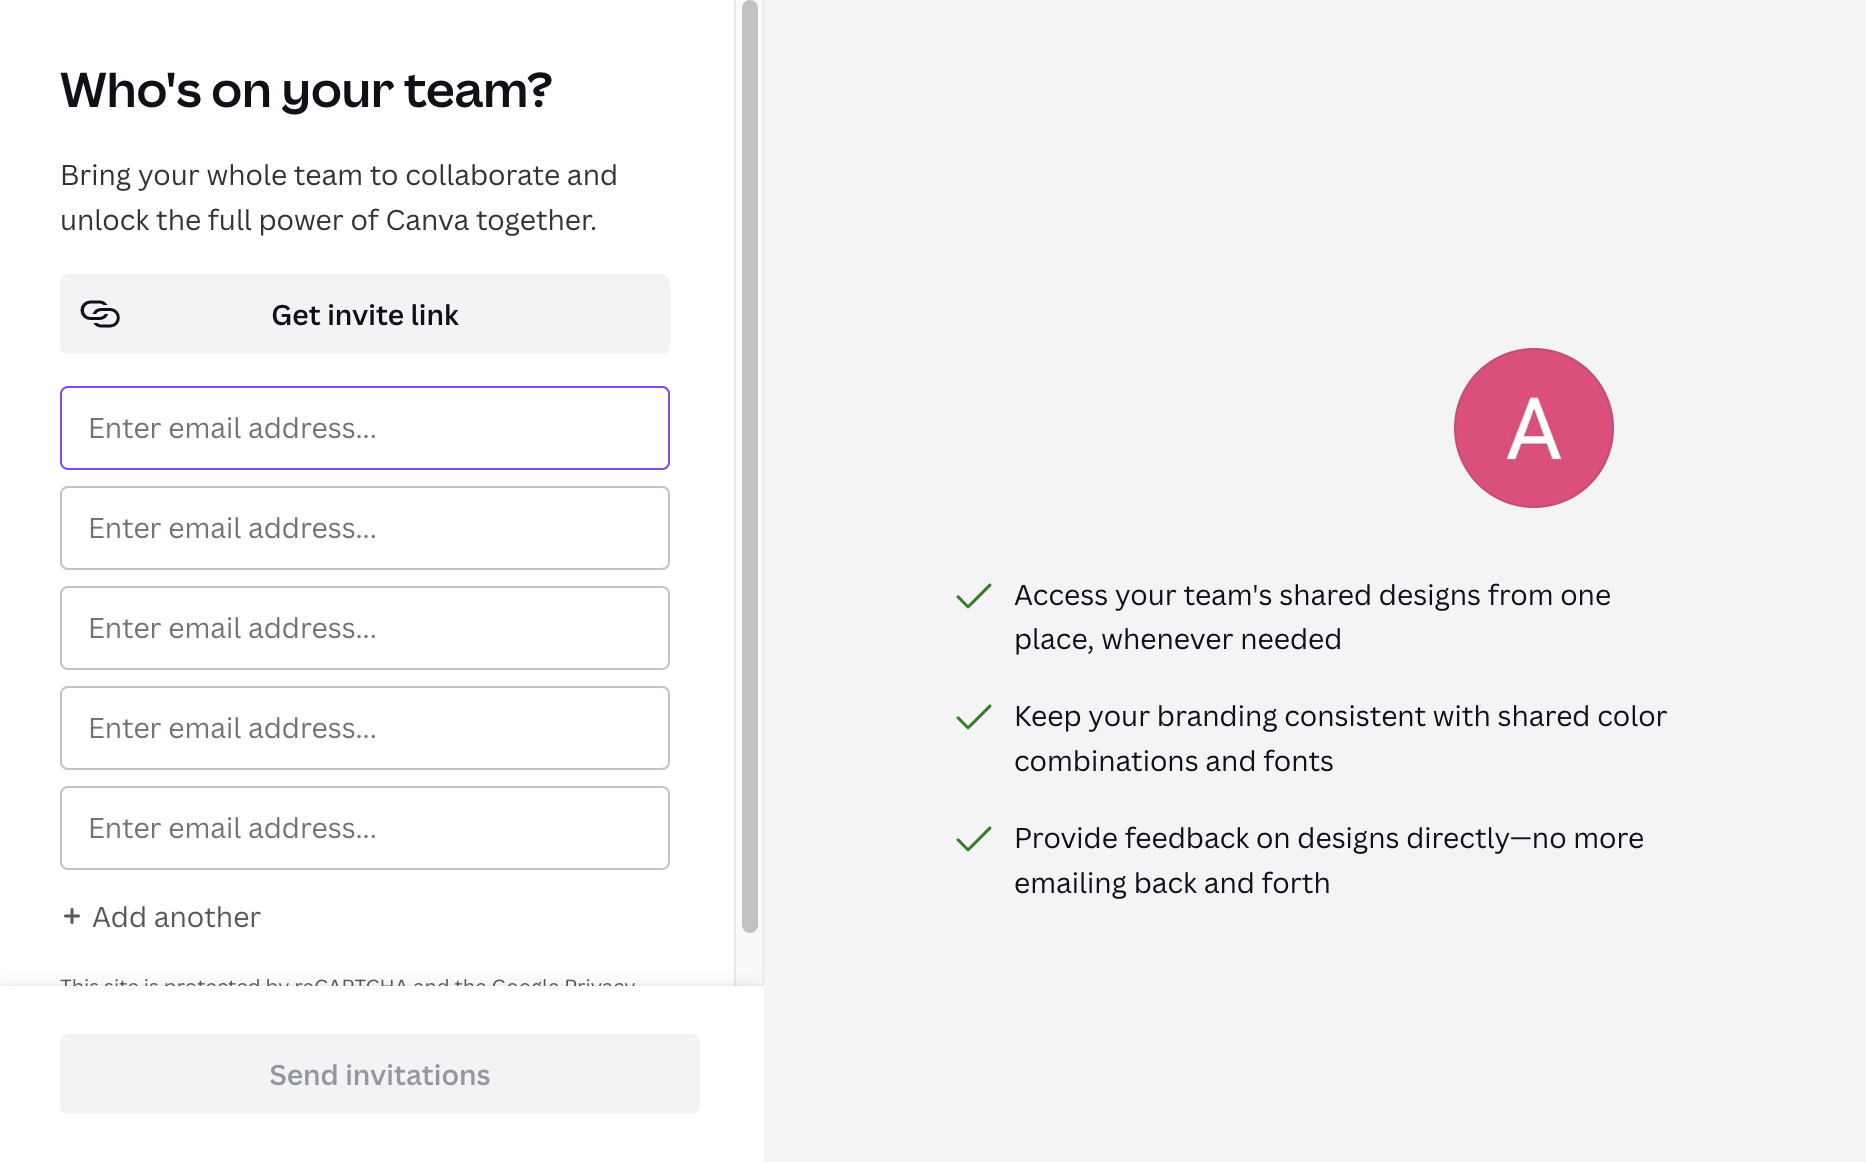This screenshot has width=1866, height=1162.
Task: Click the checkmark beside feedback on designs
Action: click(x=973, y=839)
